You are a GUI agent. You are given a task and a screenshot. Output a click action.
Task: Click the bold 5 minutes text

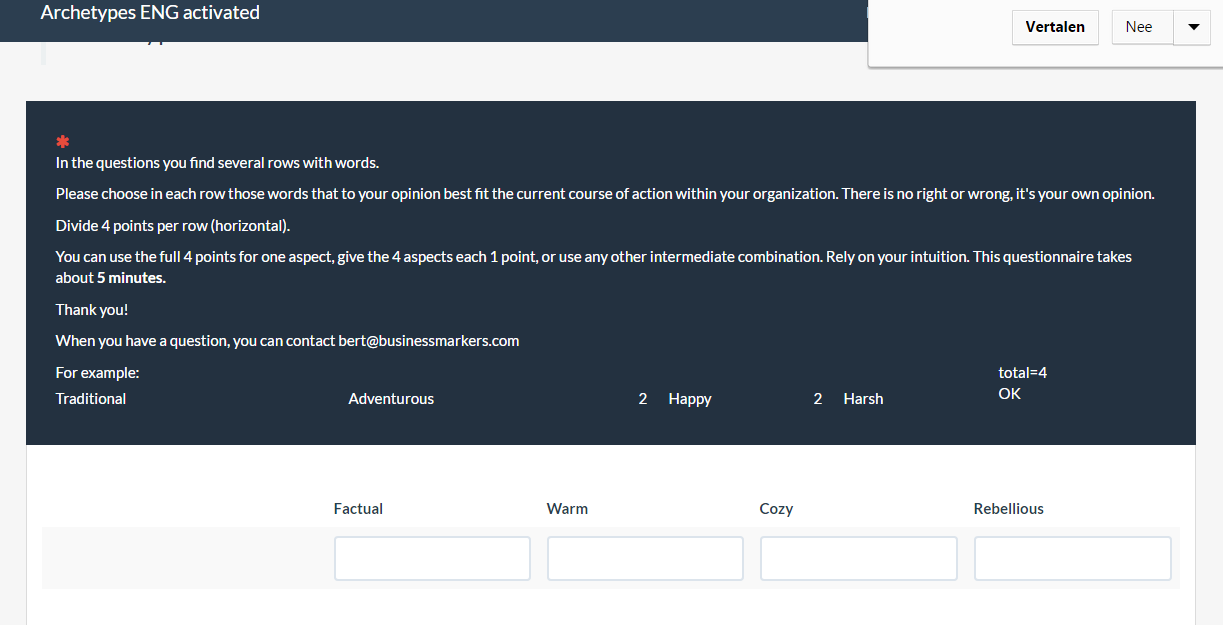point(131,278)
